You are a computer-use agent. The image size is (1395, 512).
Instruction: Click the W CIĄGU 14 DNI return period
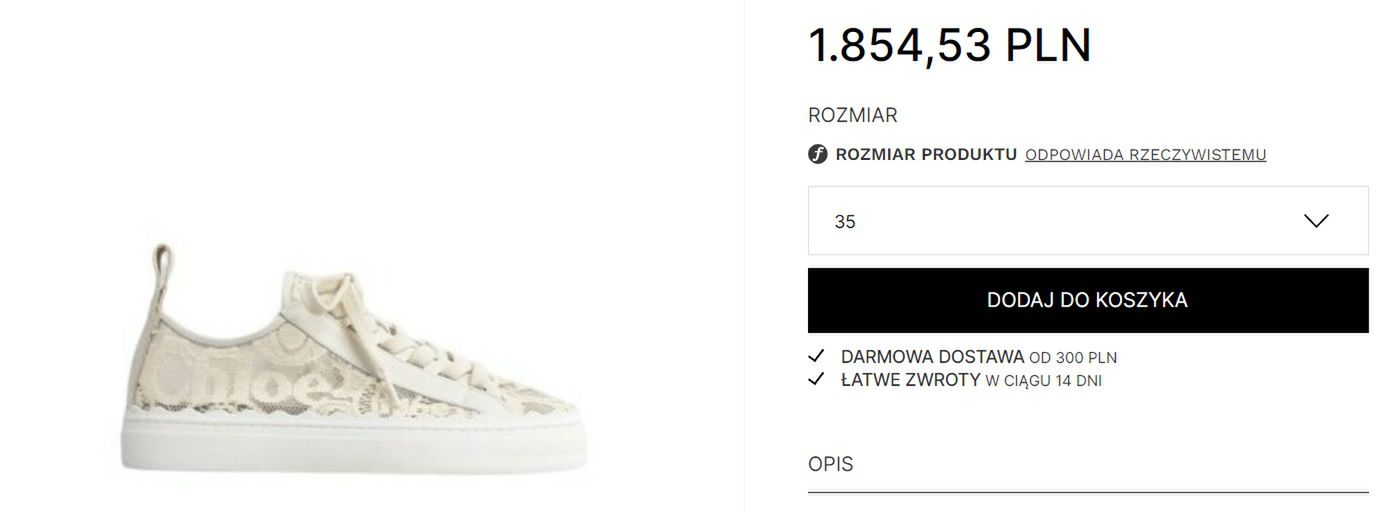1044,381
